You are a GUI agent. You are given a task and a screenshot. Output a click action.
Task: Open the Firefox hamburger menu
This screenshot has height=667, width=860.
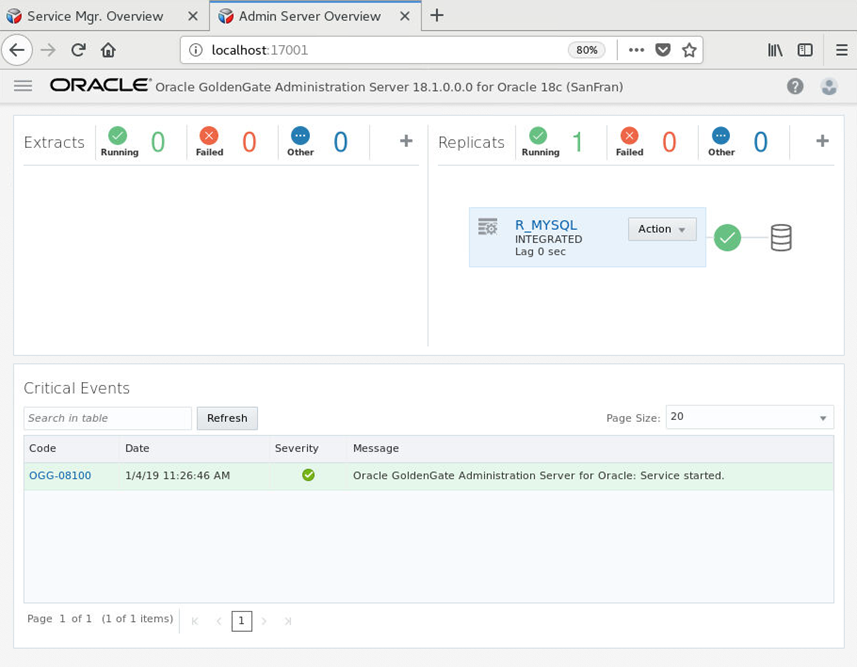[x=841, y=50]
